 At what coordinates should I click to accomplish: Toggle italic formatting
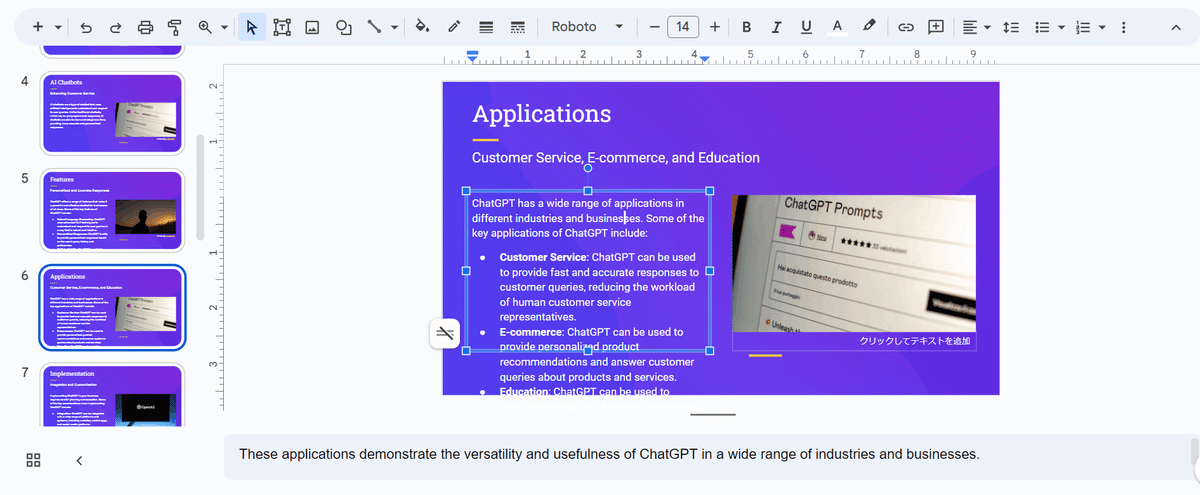click(x=777, y=27)
